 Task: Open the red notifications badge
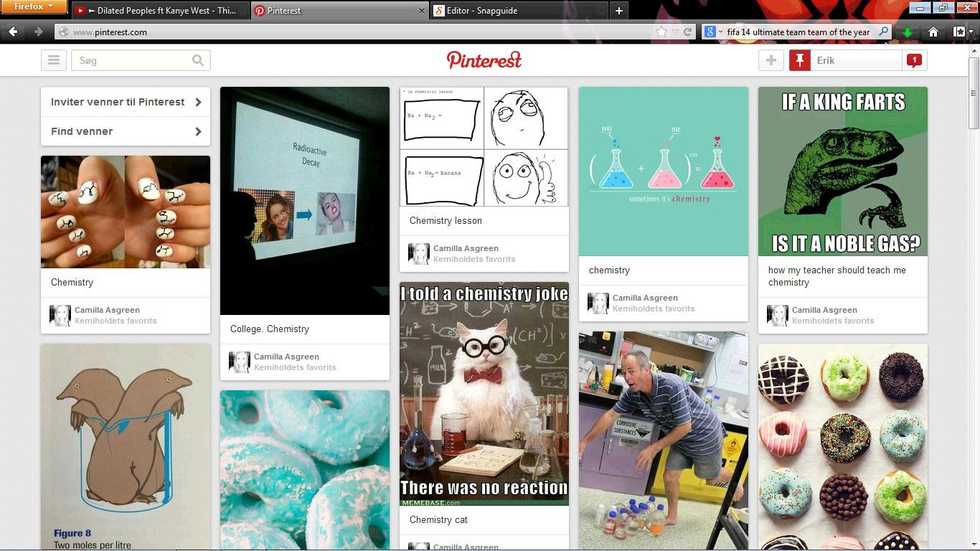[914, 60]
